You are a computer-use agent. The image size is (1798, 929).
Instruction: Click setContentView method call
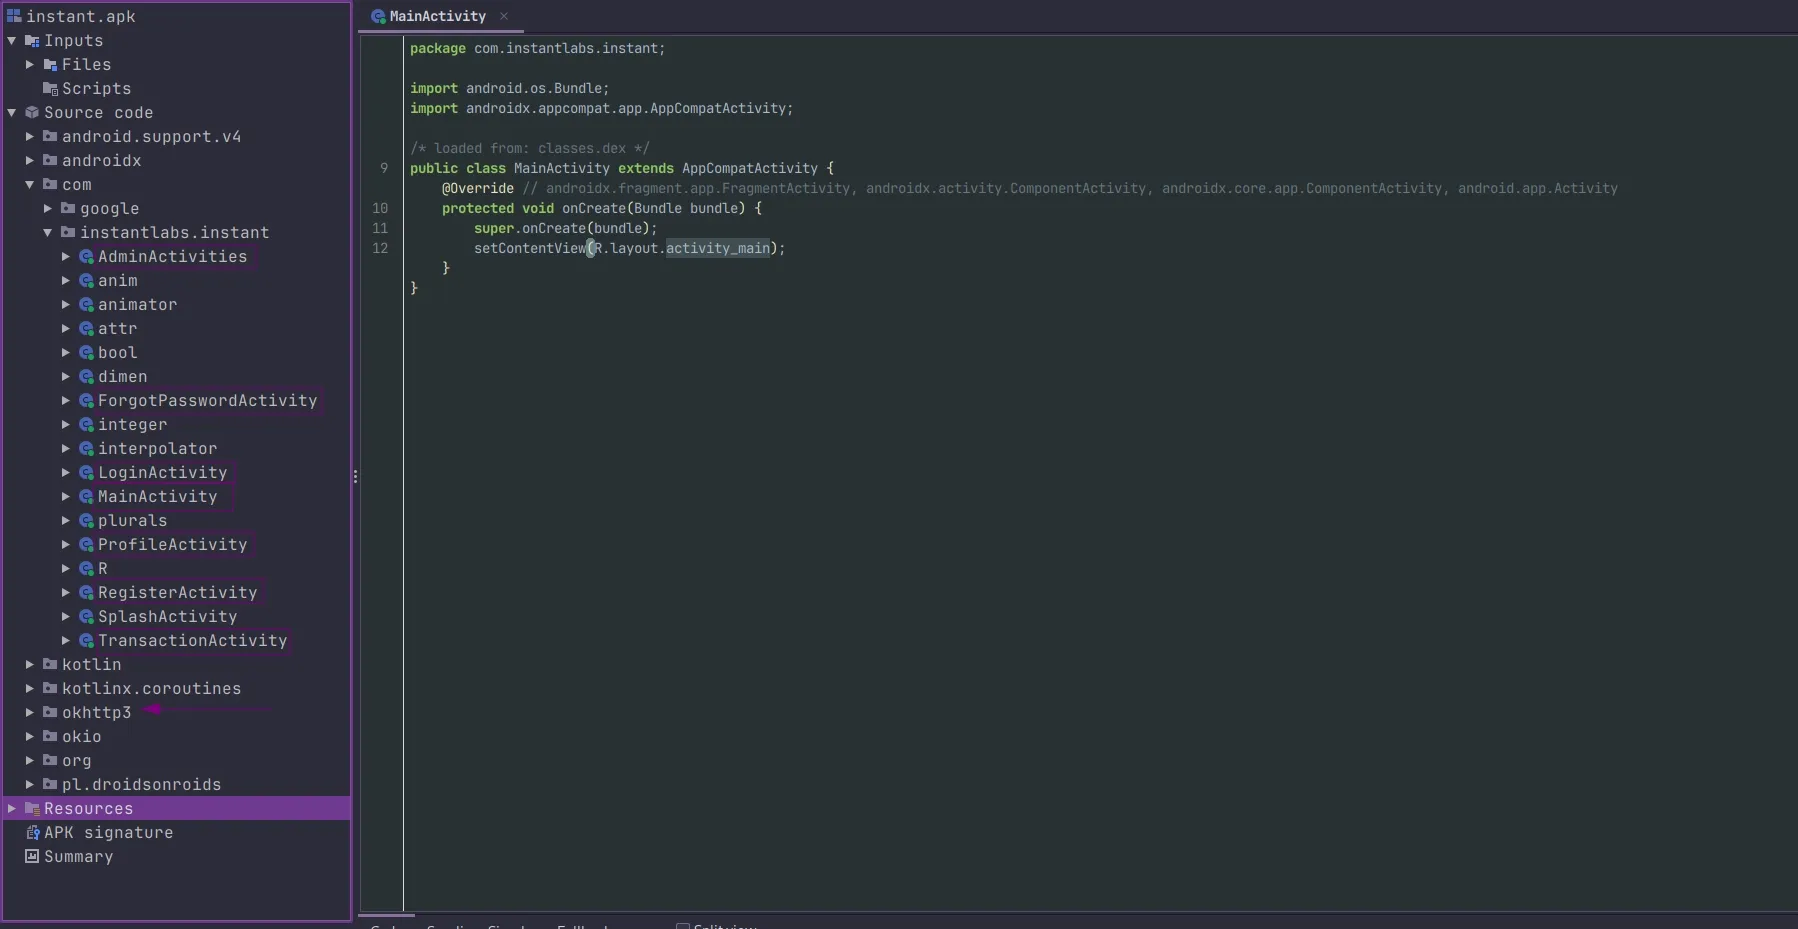pyautogui.click(x=530, y=249)
